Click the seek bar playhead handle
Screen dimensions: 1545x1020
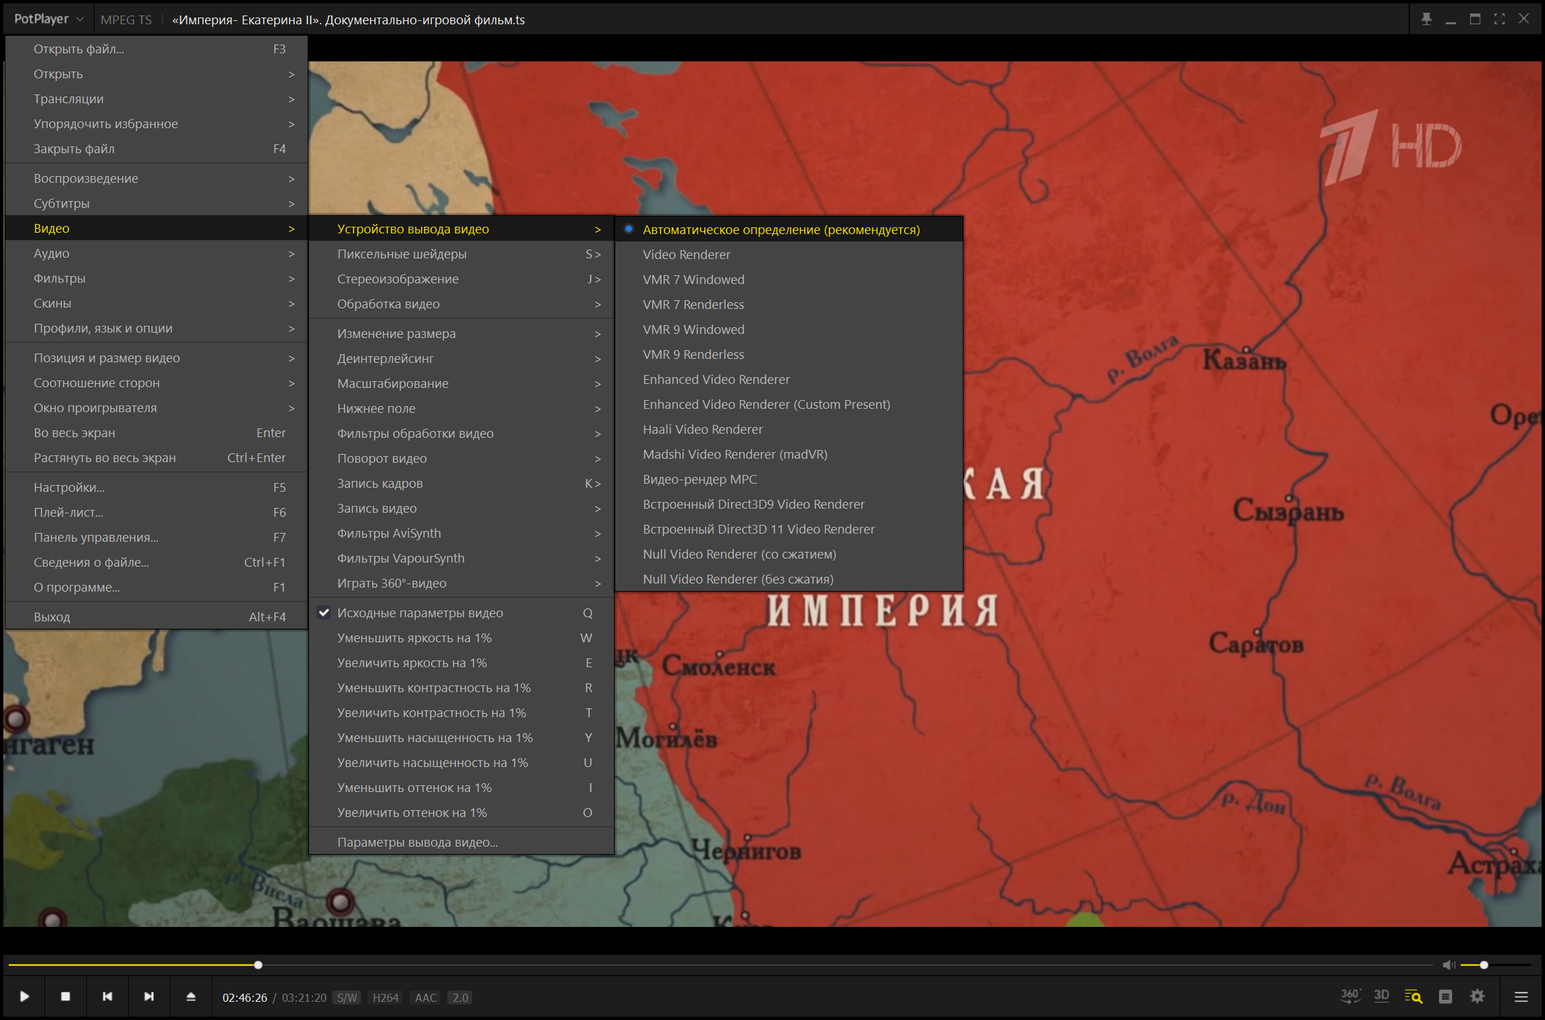(258, 965)
